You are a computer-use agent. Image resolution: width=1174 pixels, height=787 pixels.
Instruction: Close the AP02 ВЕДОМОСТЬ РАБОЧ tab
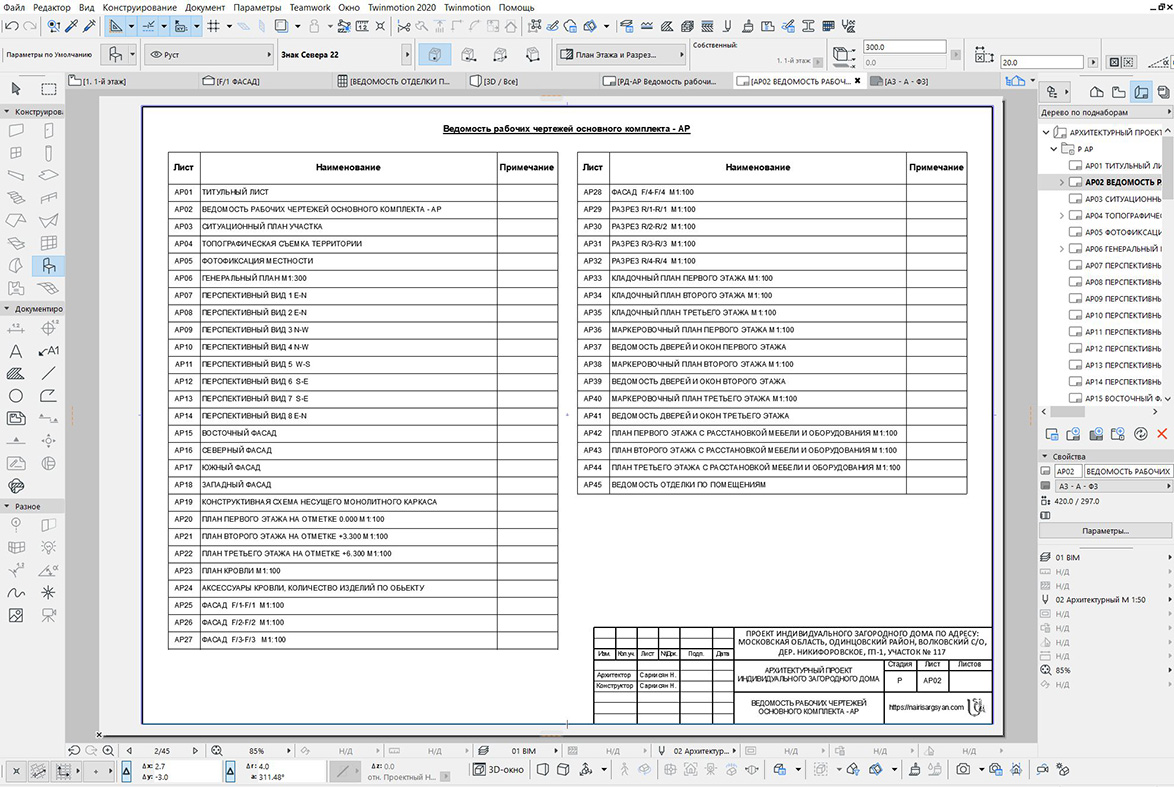point(857,81)
